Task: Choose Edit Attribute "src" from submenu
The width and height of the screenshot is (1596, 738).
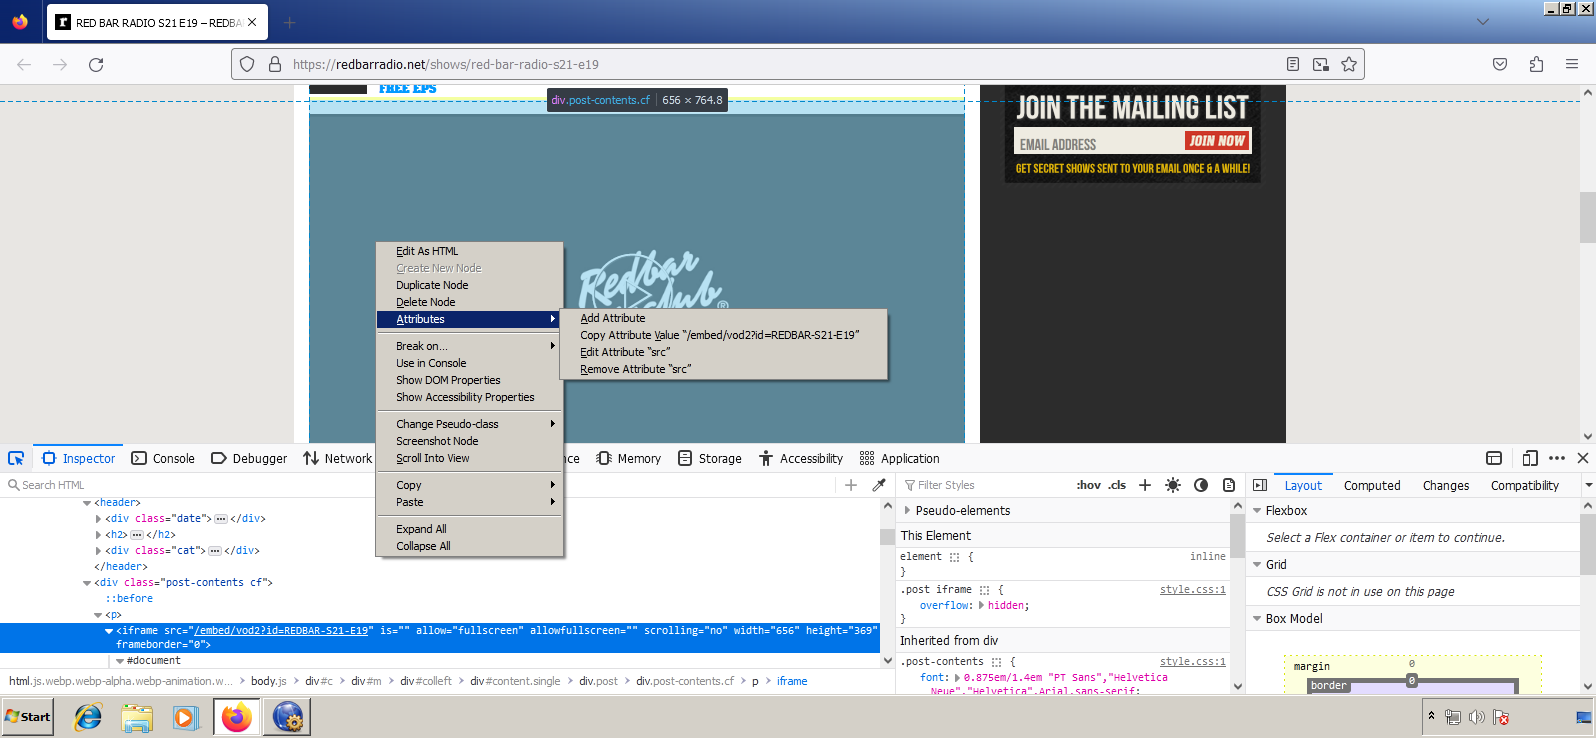Action: pos(625,352)
